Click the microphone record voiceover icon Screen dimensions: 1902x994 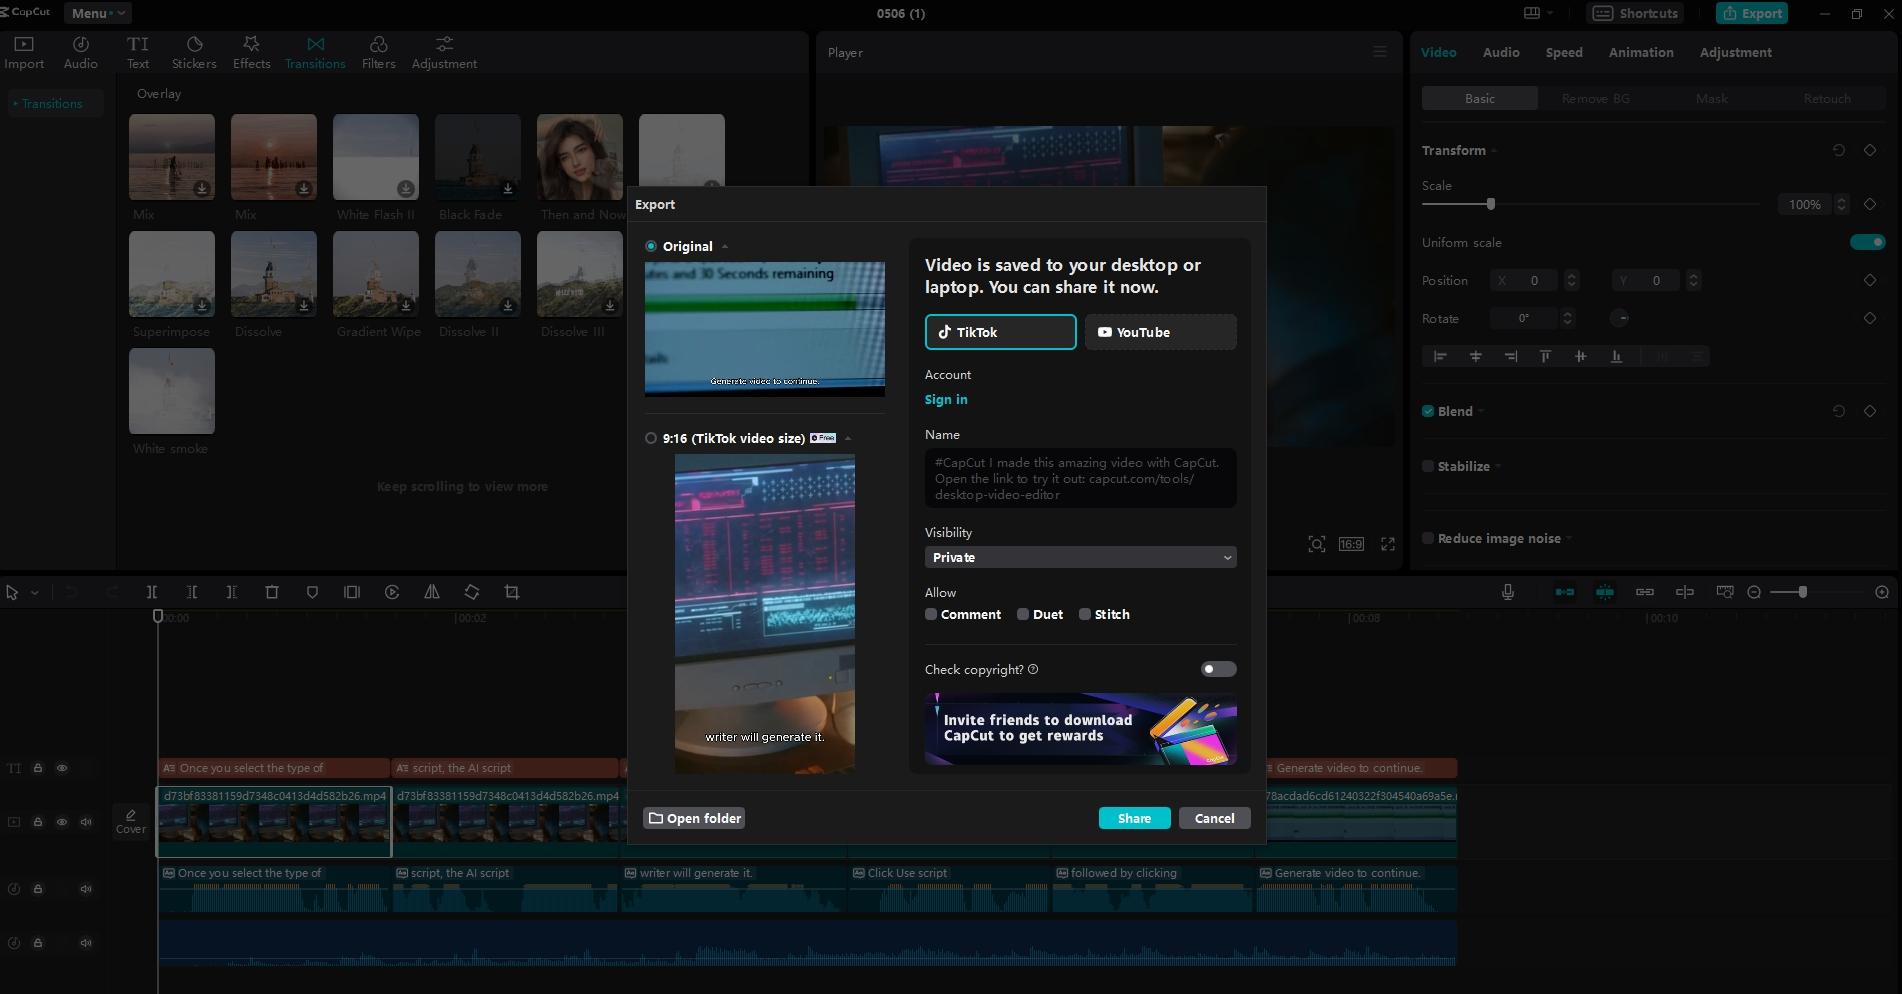point(1508,592)
